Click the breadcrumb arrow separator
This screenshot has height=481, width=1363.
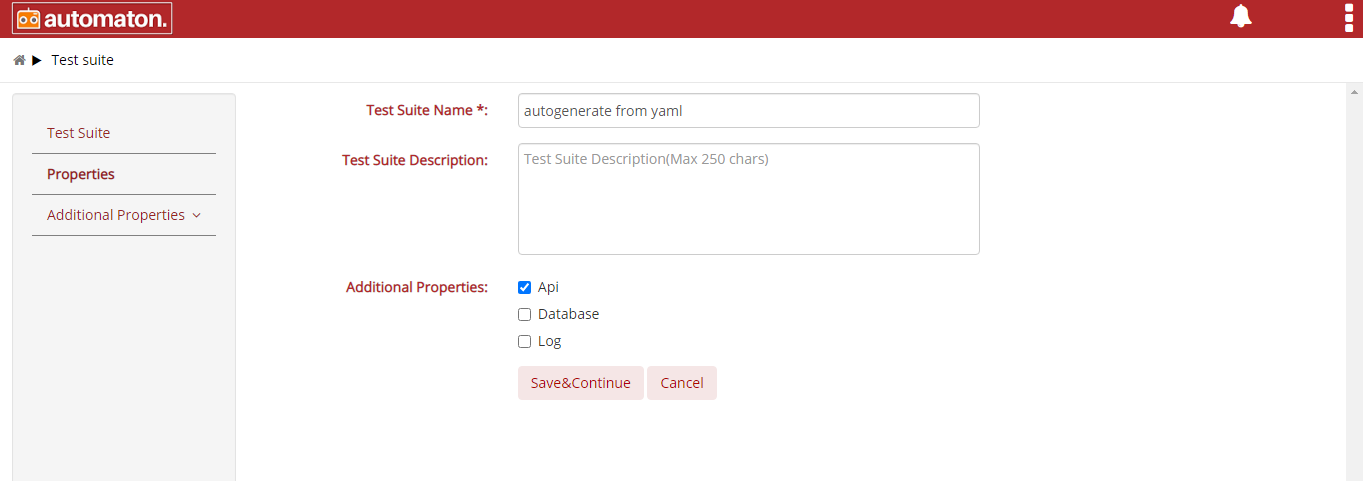(37, 60)
